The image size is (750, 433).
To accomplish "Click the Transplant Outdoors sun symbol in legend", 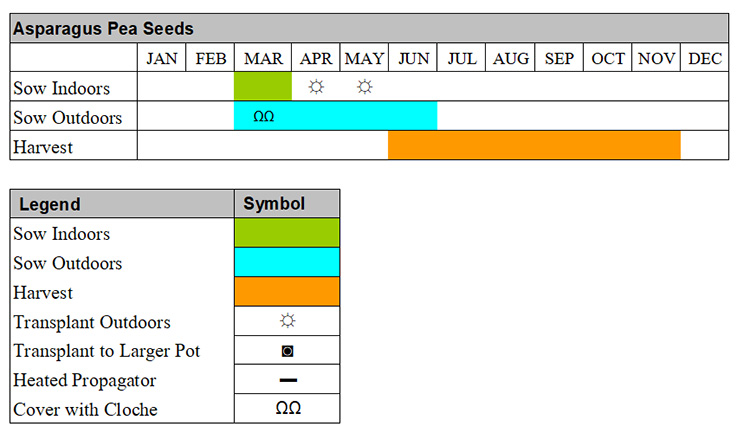I will click(287, 321).
